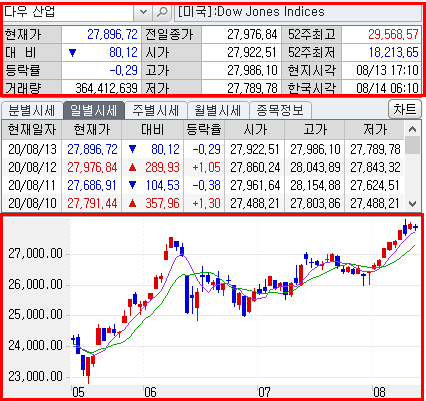Click the table scrollbar up arrow
Image resolution: width=426 pixels, height=401 pixels.
413,129
